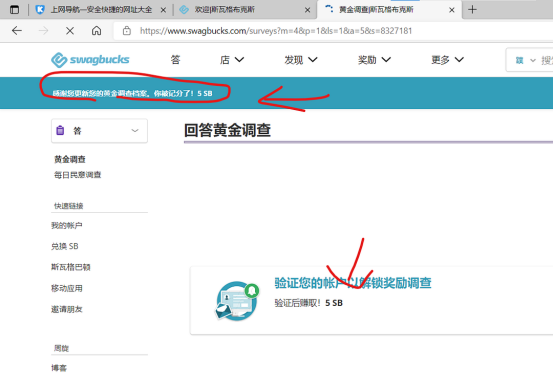Expand the 奖励 navigation dropdown
This screenshot has width=553, height=375.
[x=374, y=60]
